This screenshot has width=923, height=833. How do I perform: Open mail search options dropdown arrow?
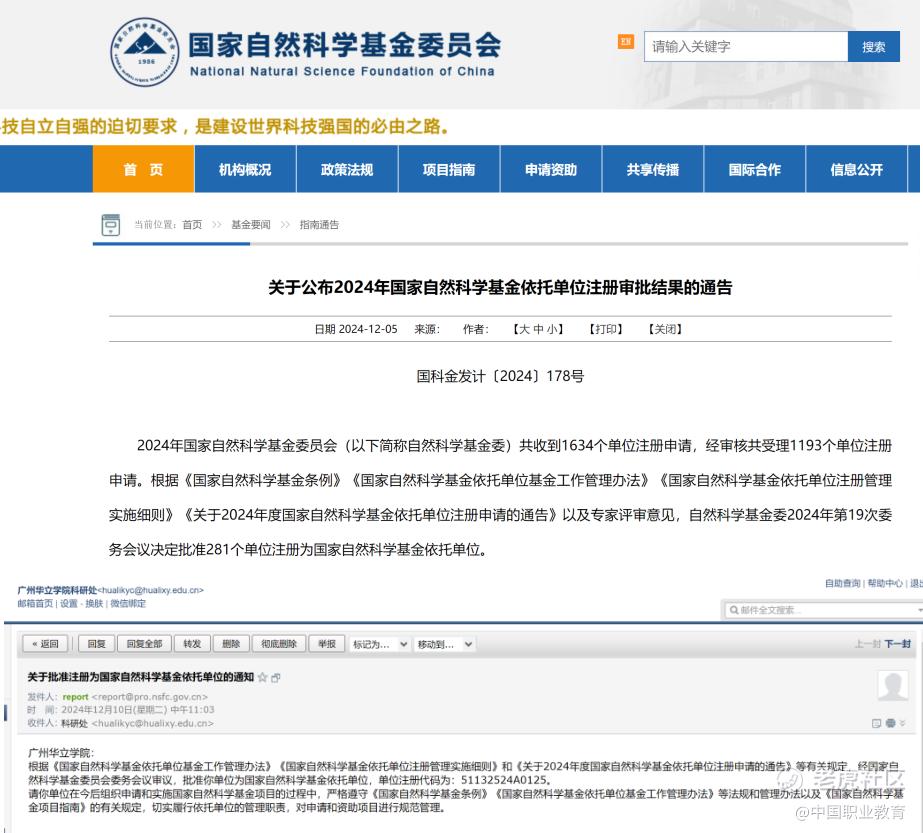click(x=919, y=610)
